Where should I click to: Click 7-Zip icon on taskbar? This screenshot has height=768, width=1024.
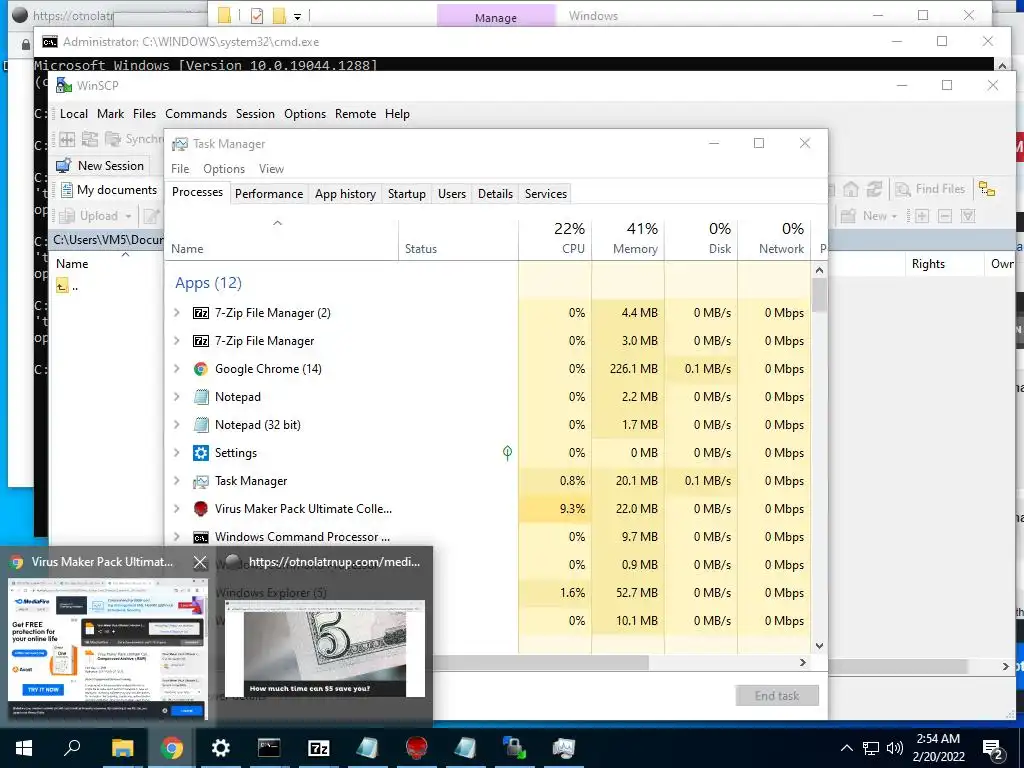[x=318, y=748]
